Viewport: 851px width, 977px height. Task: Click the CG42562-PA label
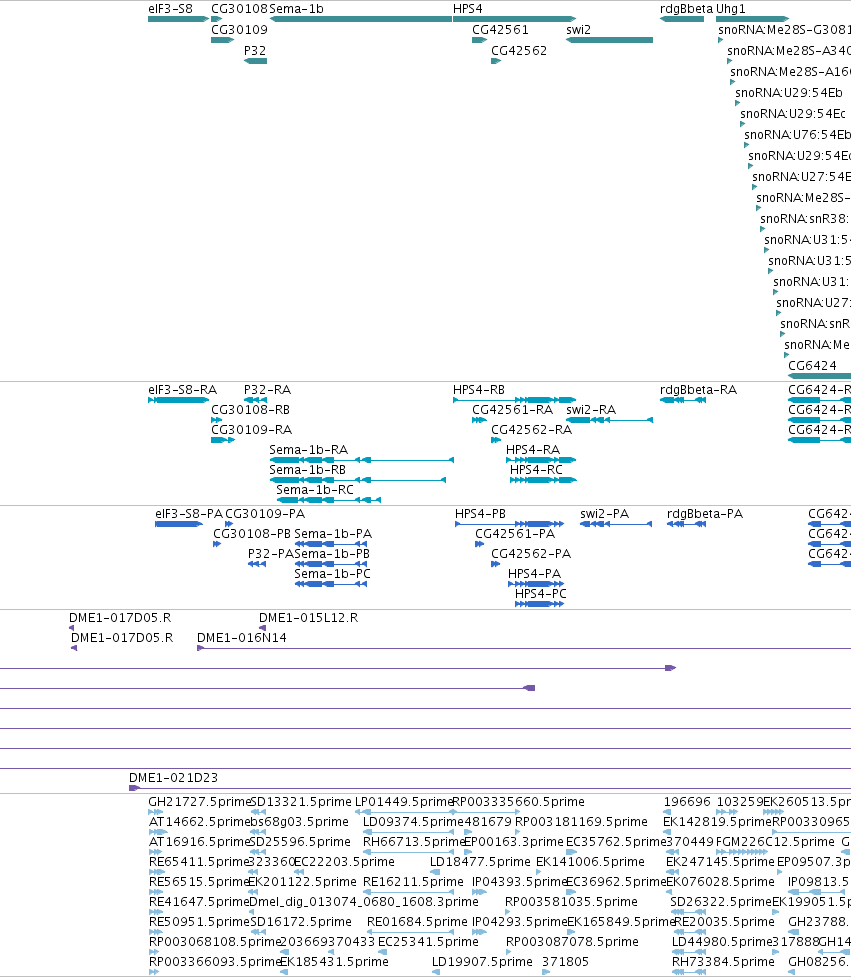tap(531, 554)
